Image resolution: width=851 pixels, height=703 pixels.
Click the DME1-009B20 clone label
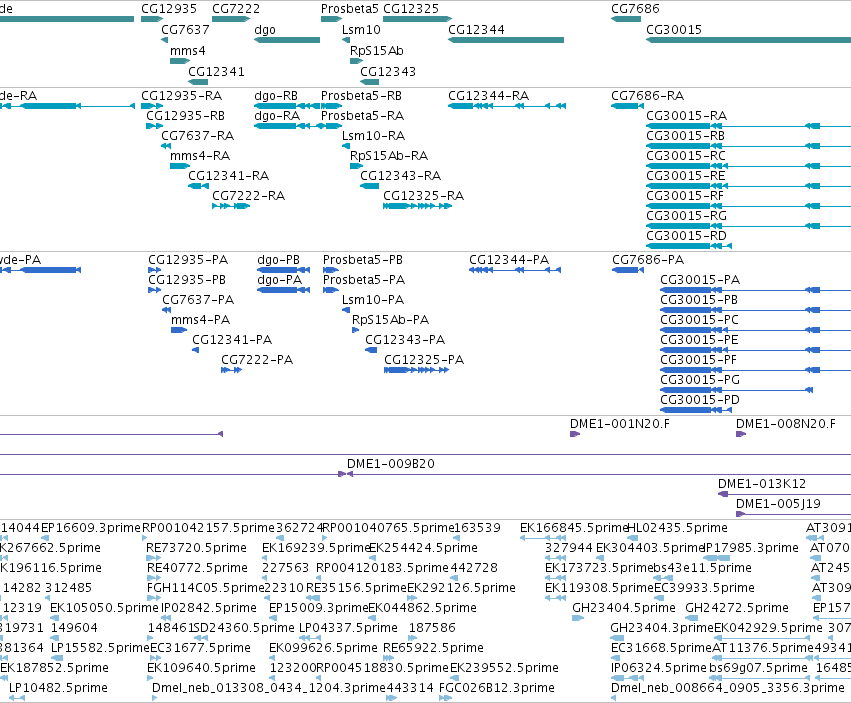click(391, 465)
